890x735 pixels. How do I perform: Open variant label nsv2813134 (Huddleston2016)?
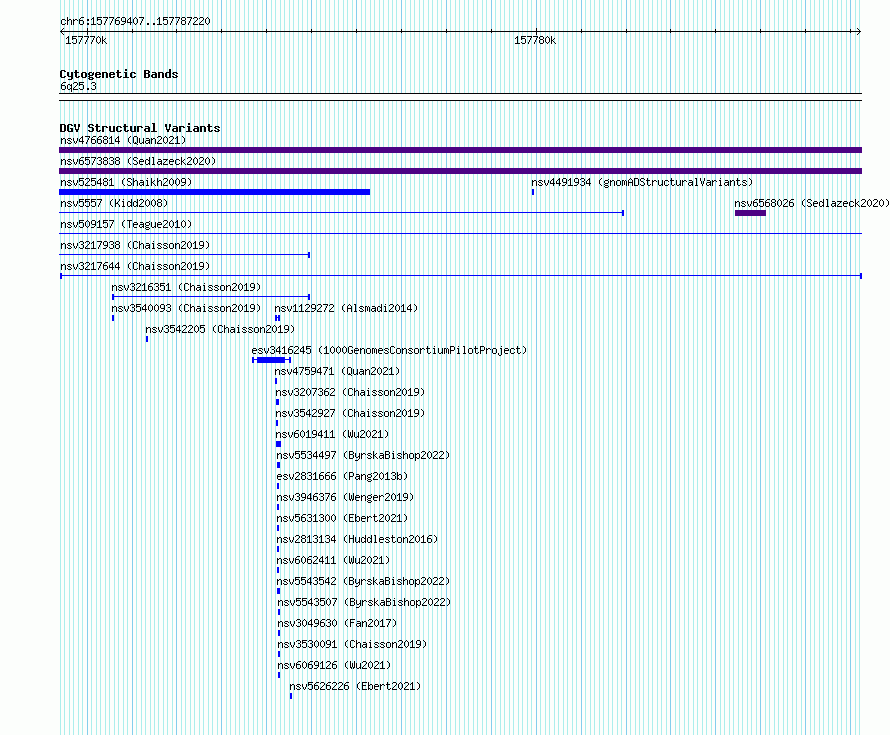pos(357,539)
